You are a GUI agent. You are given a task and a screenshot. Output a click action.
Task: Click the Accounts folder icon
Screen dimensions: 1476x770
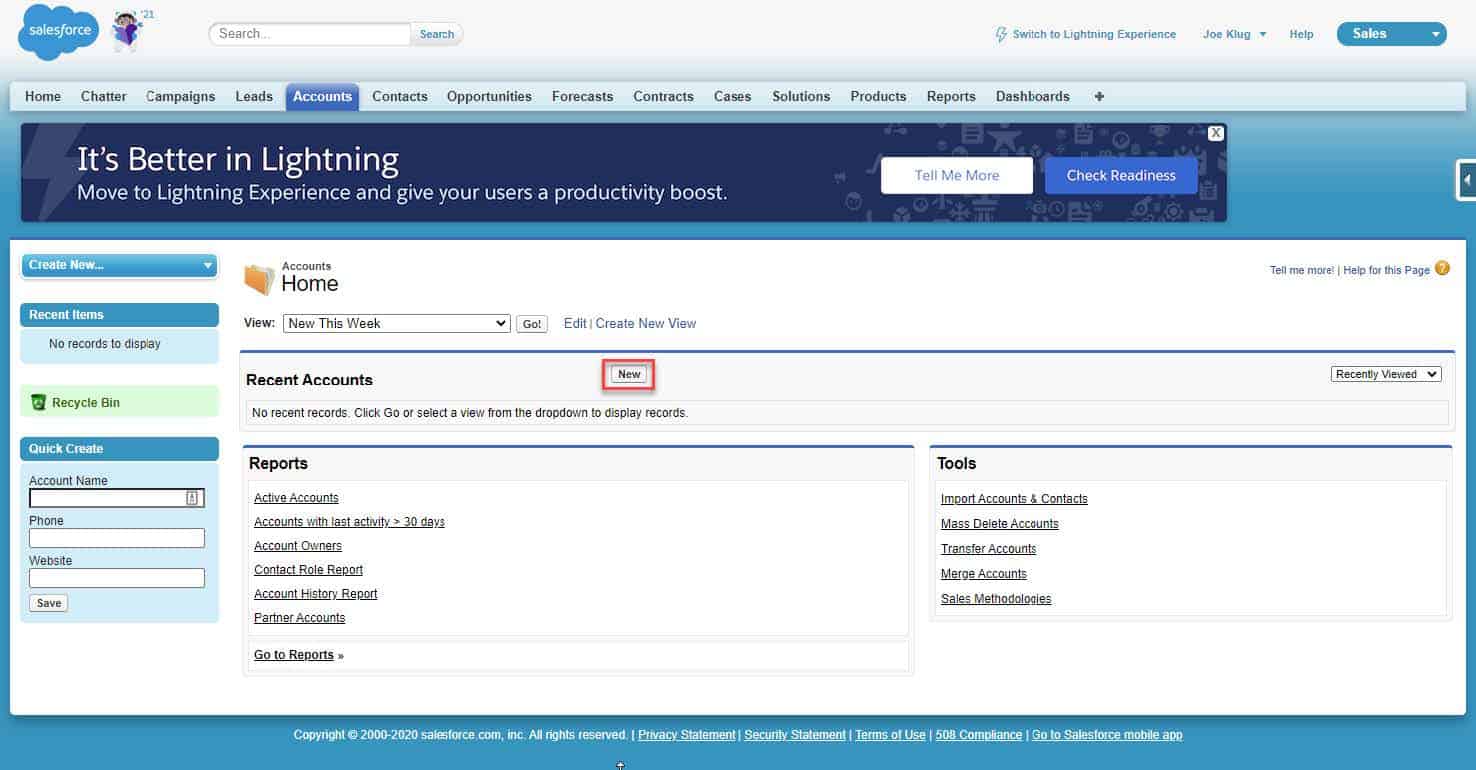(259, 279)
